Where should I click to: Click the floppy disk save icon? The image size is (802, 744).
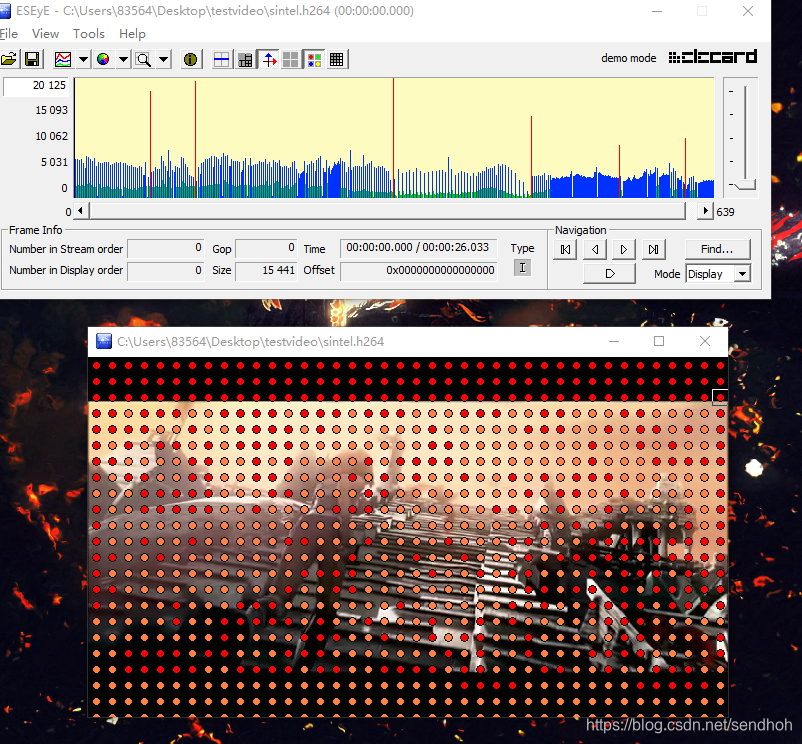32,59
